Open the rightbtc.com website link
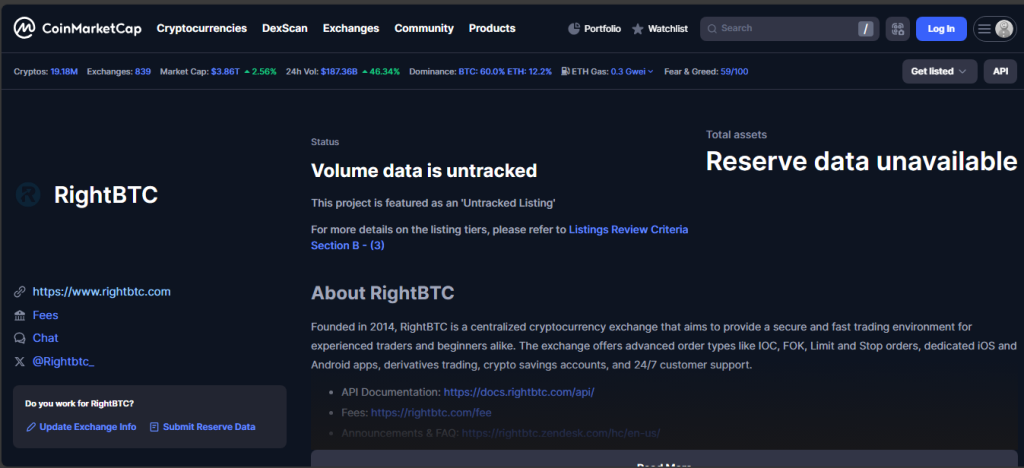This screenshot has width=1024, height=468. [101, 292]
